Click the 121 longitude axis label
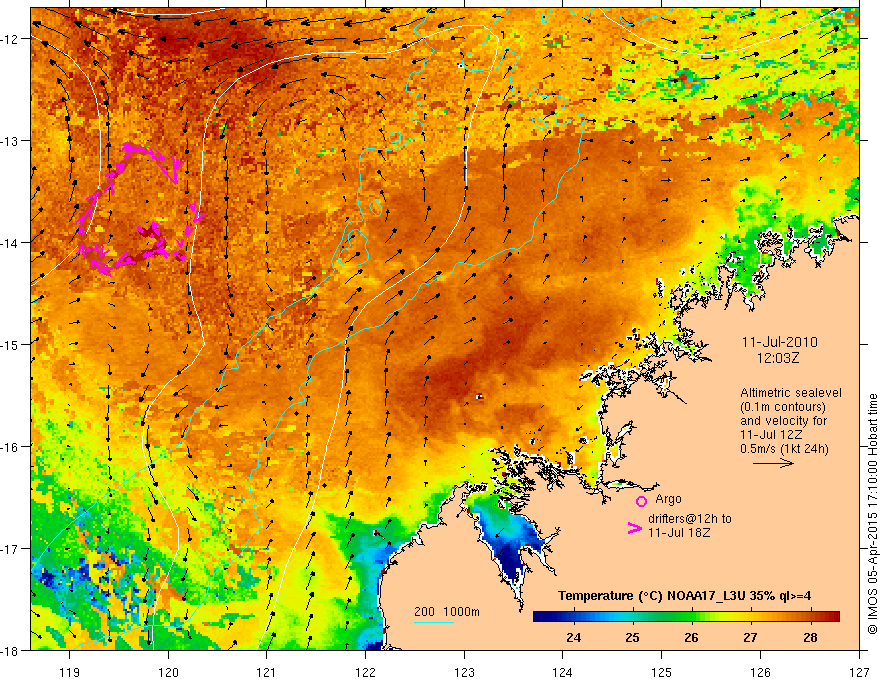 click(x=267, y=672)
